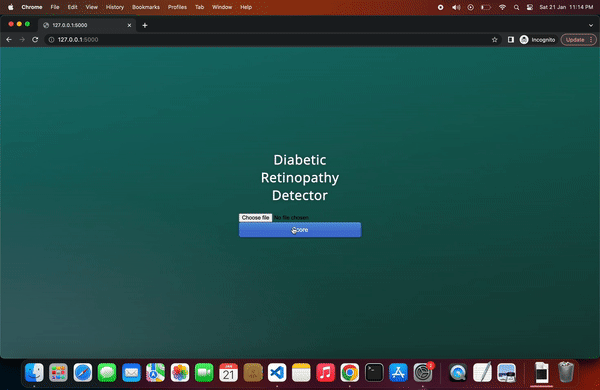Open the Profiles menu
The image size is (600, 390).
[177, 7]
